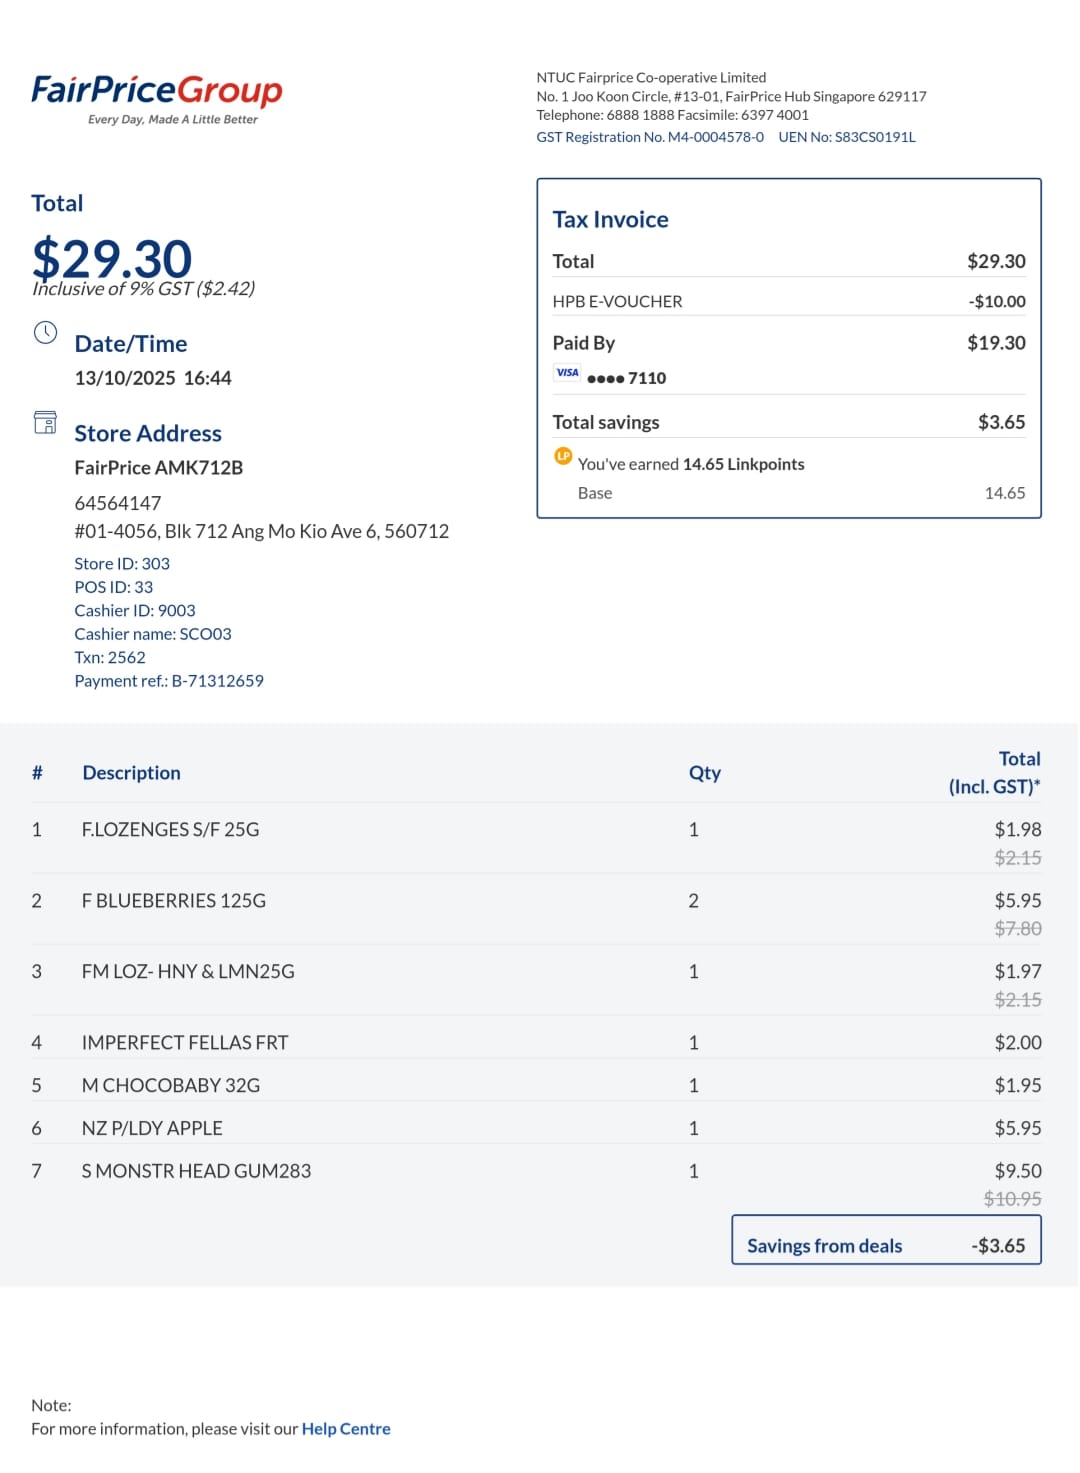Click the Description column header
Image resolution: width=1080 pixels, height=1473 pixels.
tap(132, 773)
